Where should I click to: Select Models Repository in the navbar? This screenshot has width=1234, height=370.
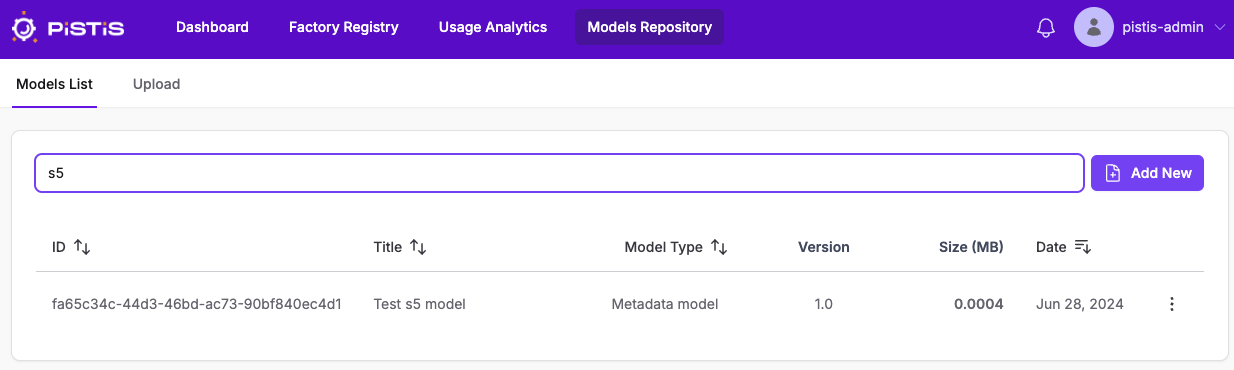[x=649, y=27]
